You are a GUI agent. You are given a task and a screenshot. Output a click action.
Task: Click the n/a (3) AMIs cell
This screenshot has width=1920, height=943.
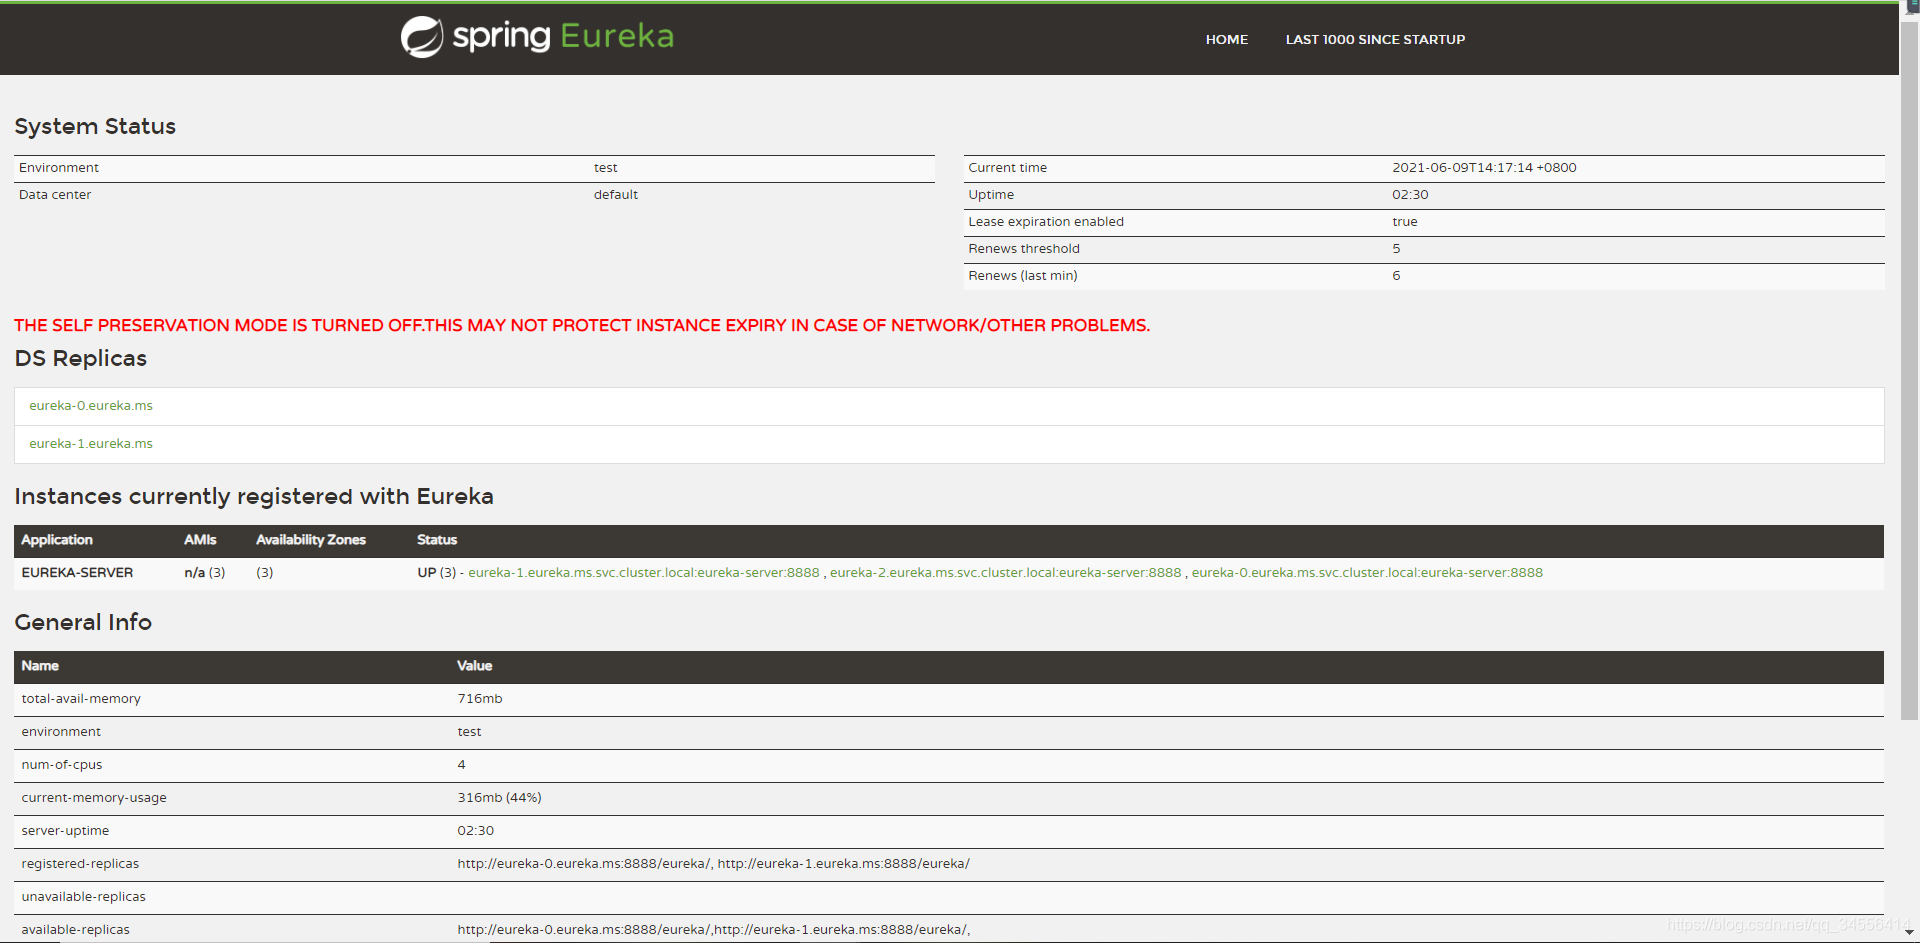click(x=205, y=573)
